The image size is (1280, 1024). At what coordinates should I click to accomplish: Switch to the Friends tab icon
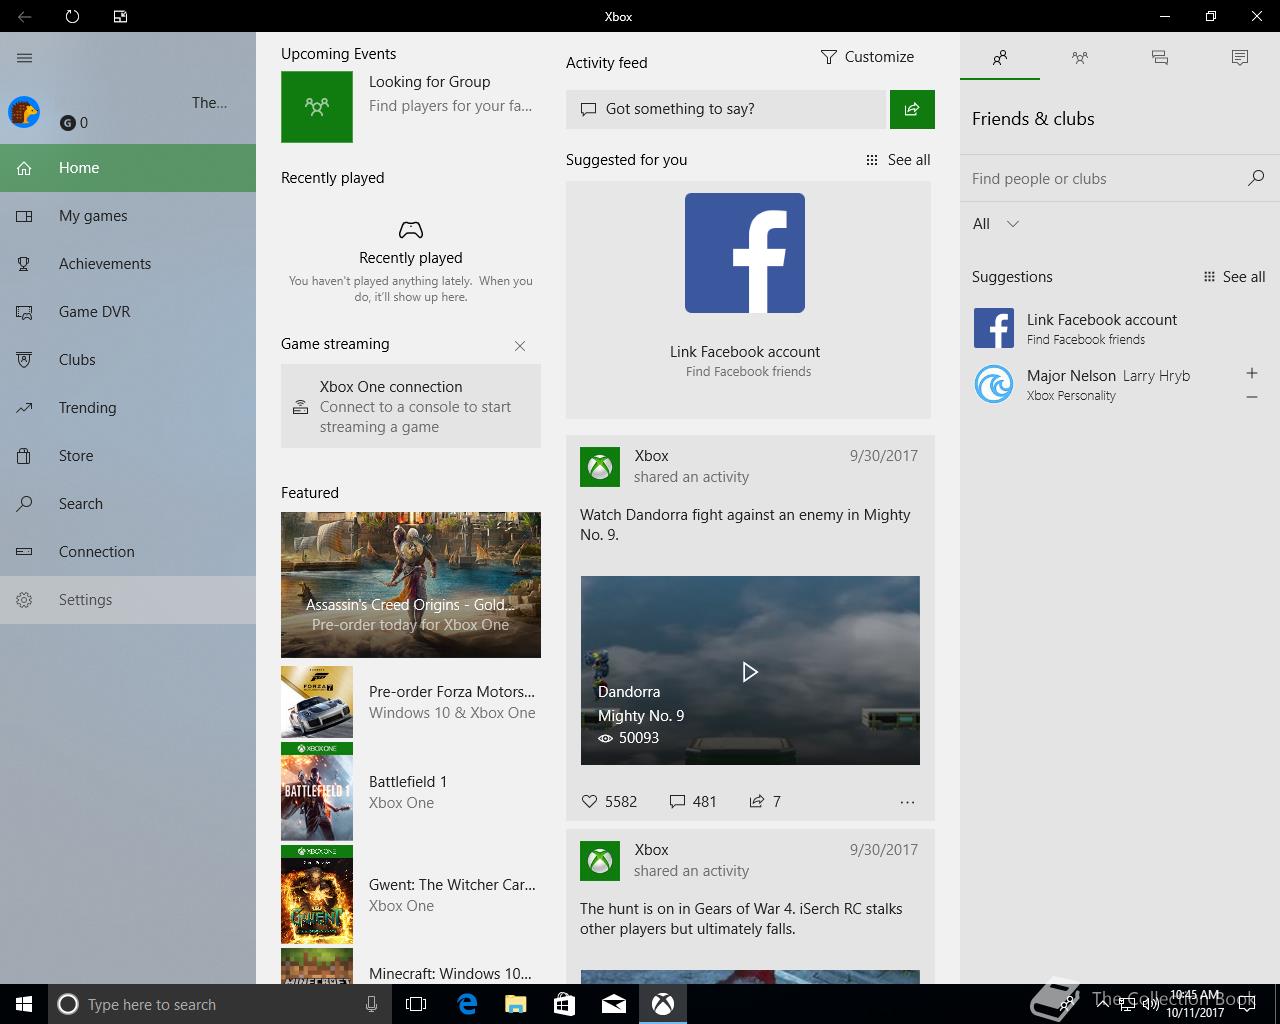[1000, 57]
